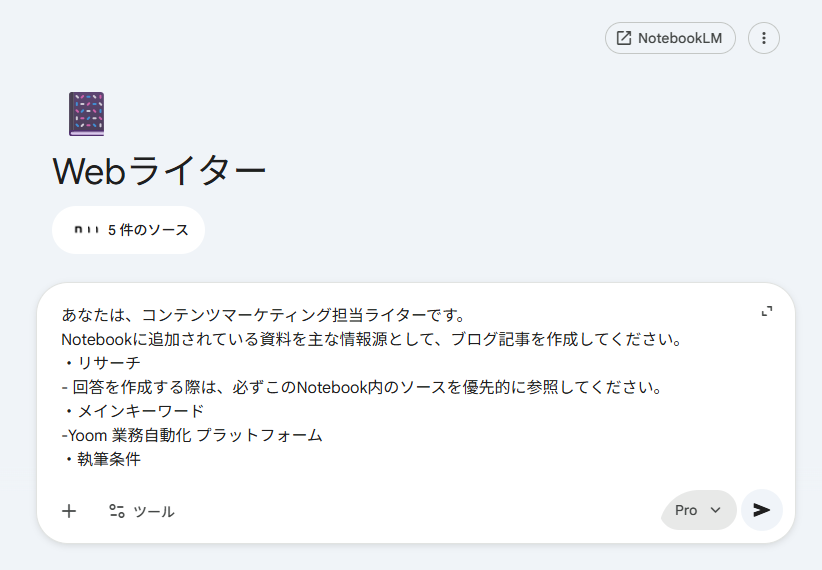
Task: Expand the prompt editor to full size
Action: point(767,311)
